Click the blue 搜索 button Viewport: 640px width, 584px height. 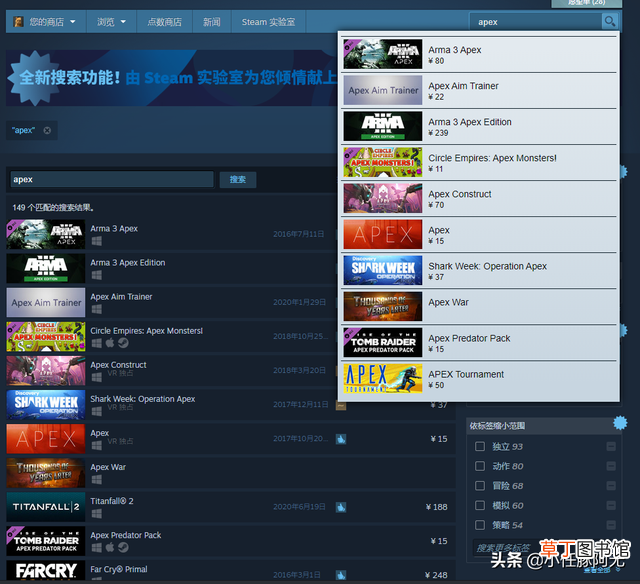pos(238,180)
